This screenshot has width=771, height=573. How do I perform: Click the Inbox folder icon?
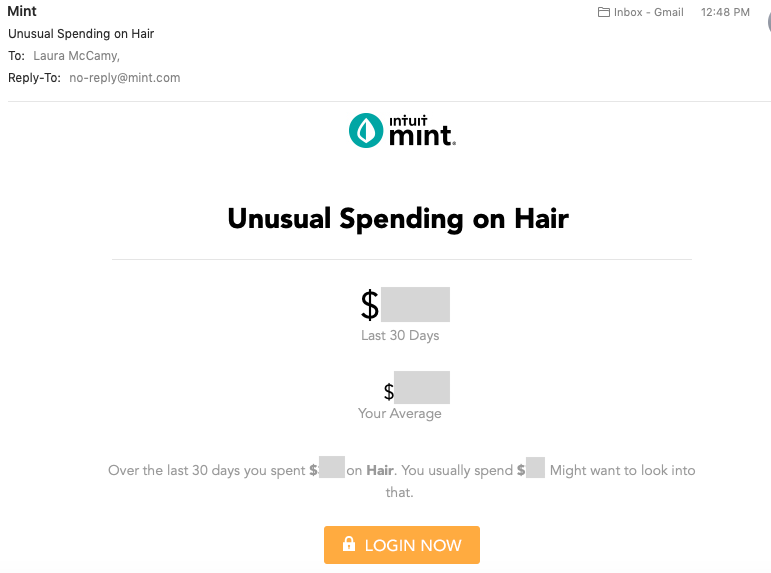point(603,13)
